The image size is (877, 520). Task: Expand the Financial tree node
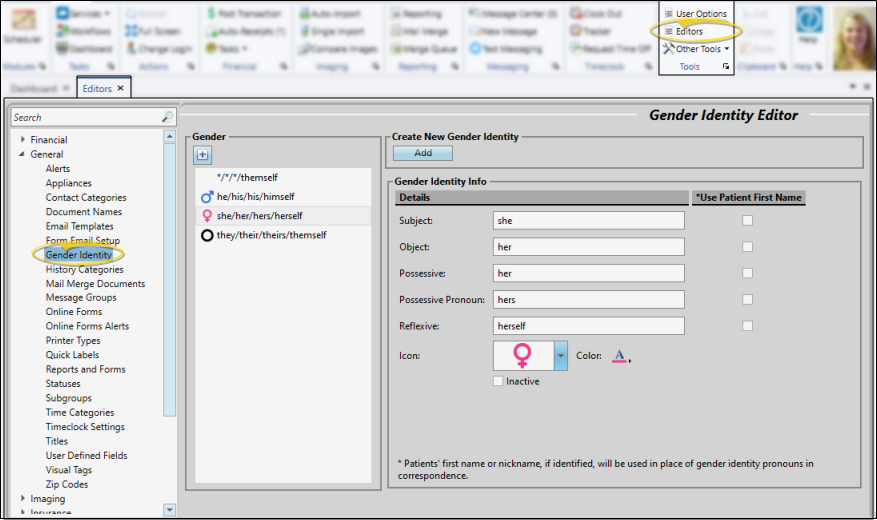[x=23, y=140]
